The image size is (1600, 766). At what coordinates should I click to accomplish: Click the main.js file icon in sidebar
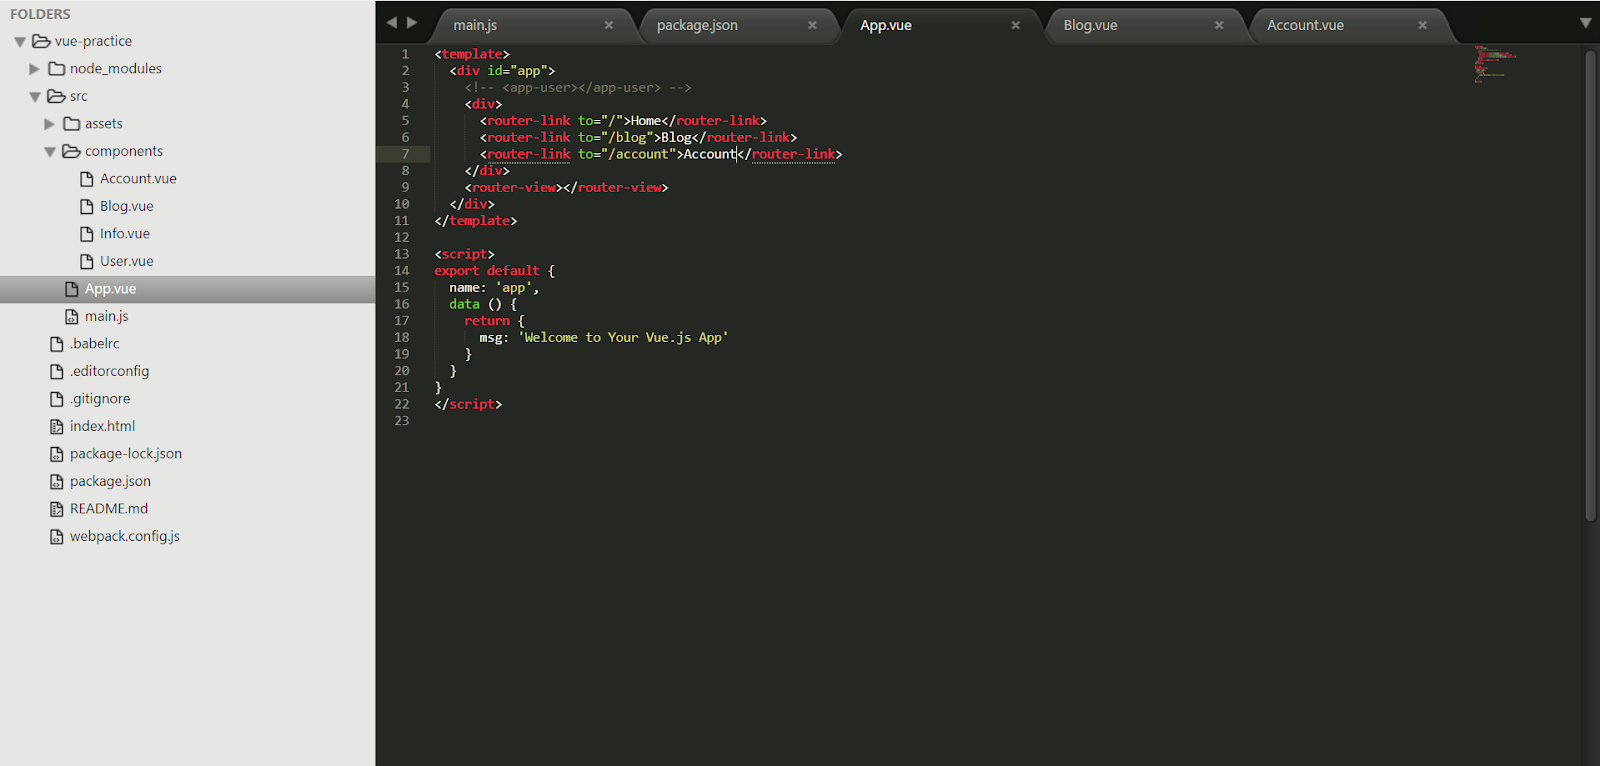point(72,316)
